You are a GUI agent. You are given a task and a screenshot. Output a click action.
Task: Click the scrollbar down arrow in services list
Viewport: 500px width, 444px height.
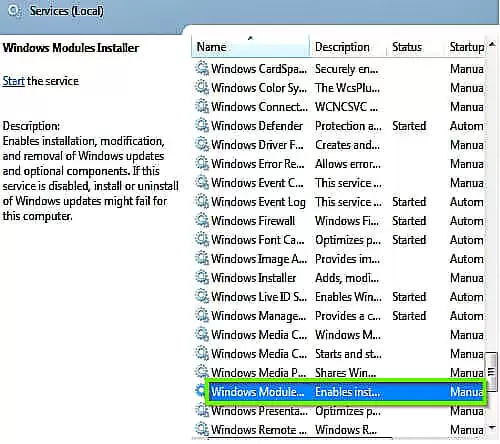click(492, 427)
